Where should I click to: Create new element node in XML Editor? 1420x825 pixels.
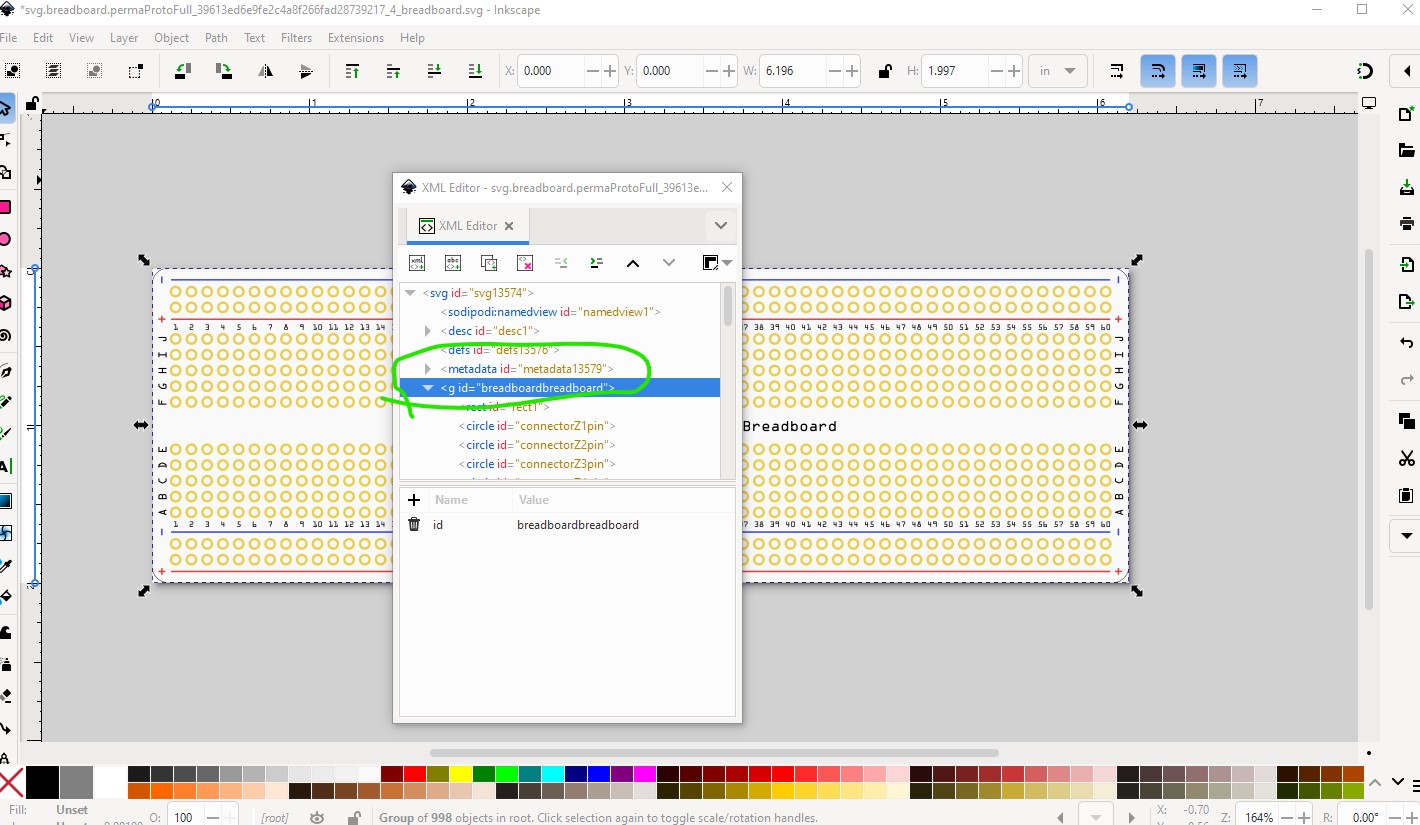coord(417,263)
